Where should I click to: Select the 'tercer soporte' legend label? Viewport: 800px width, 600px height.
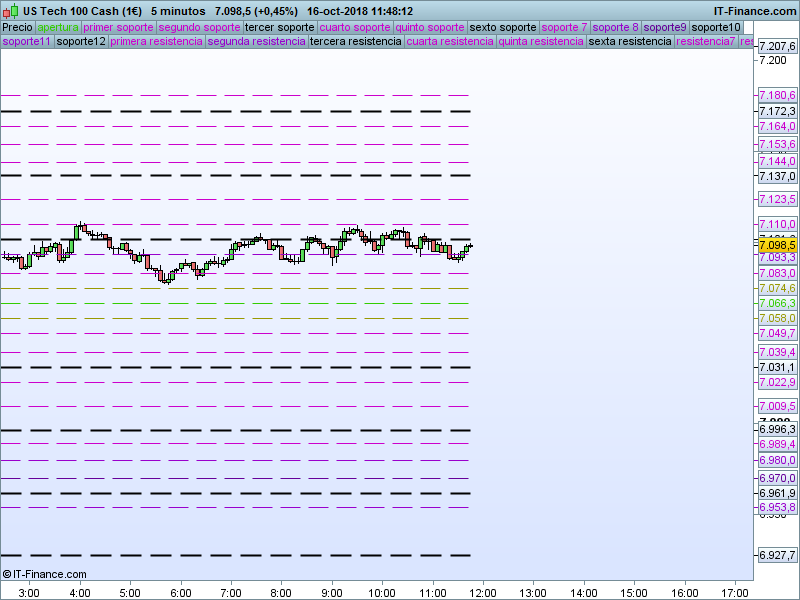tap(280, 28)
